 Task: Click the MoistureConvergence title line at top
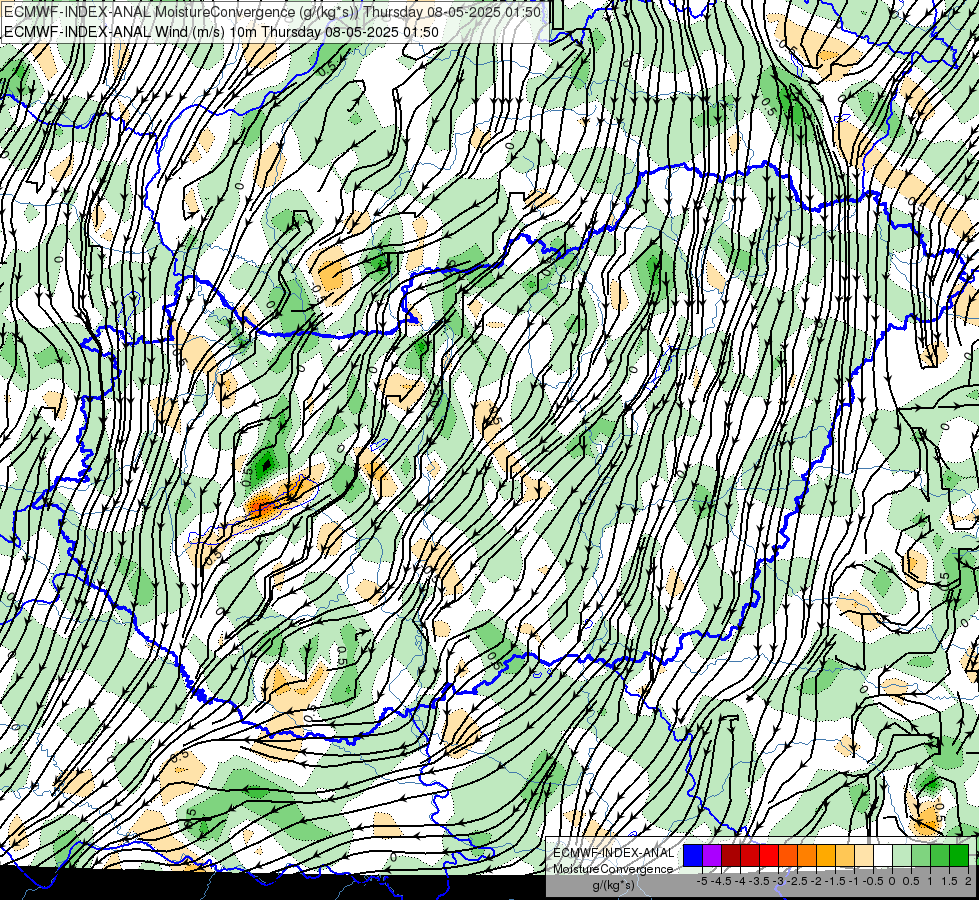[x=272, y=12]
